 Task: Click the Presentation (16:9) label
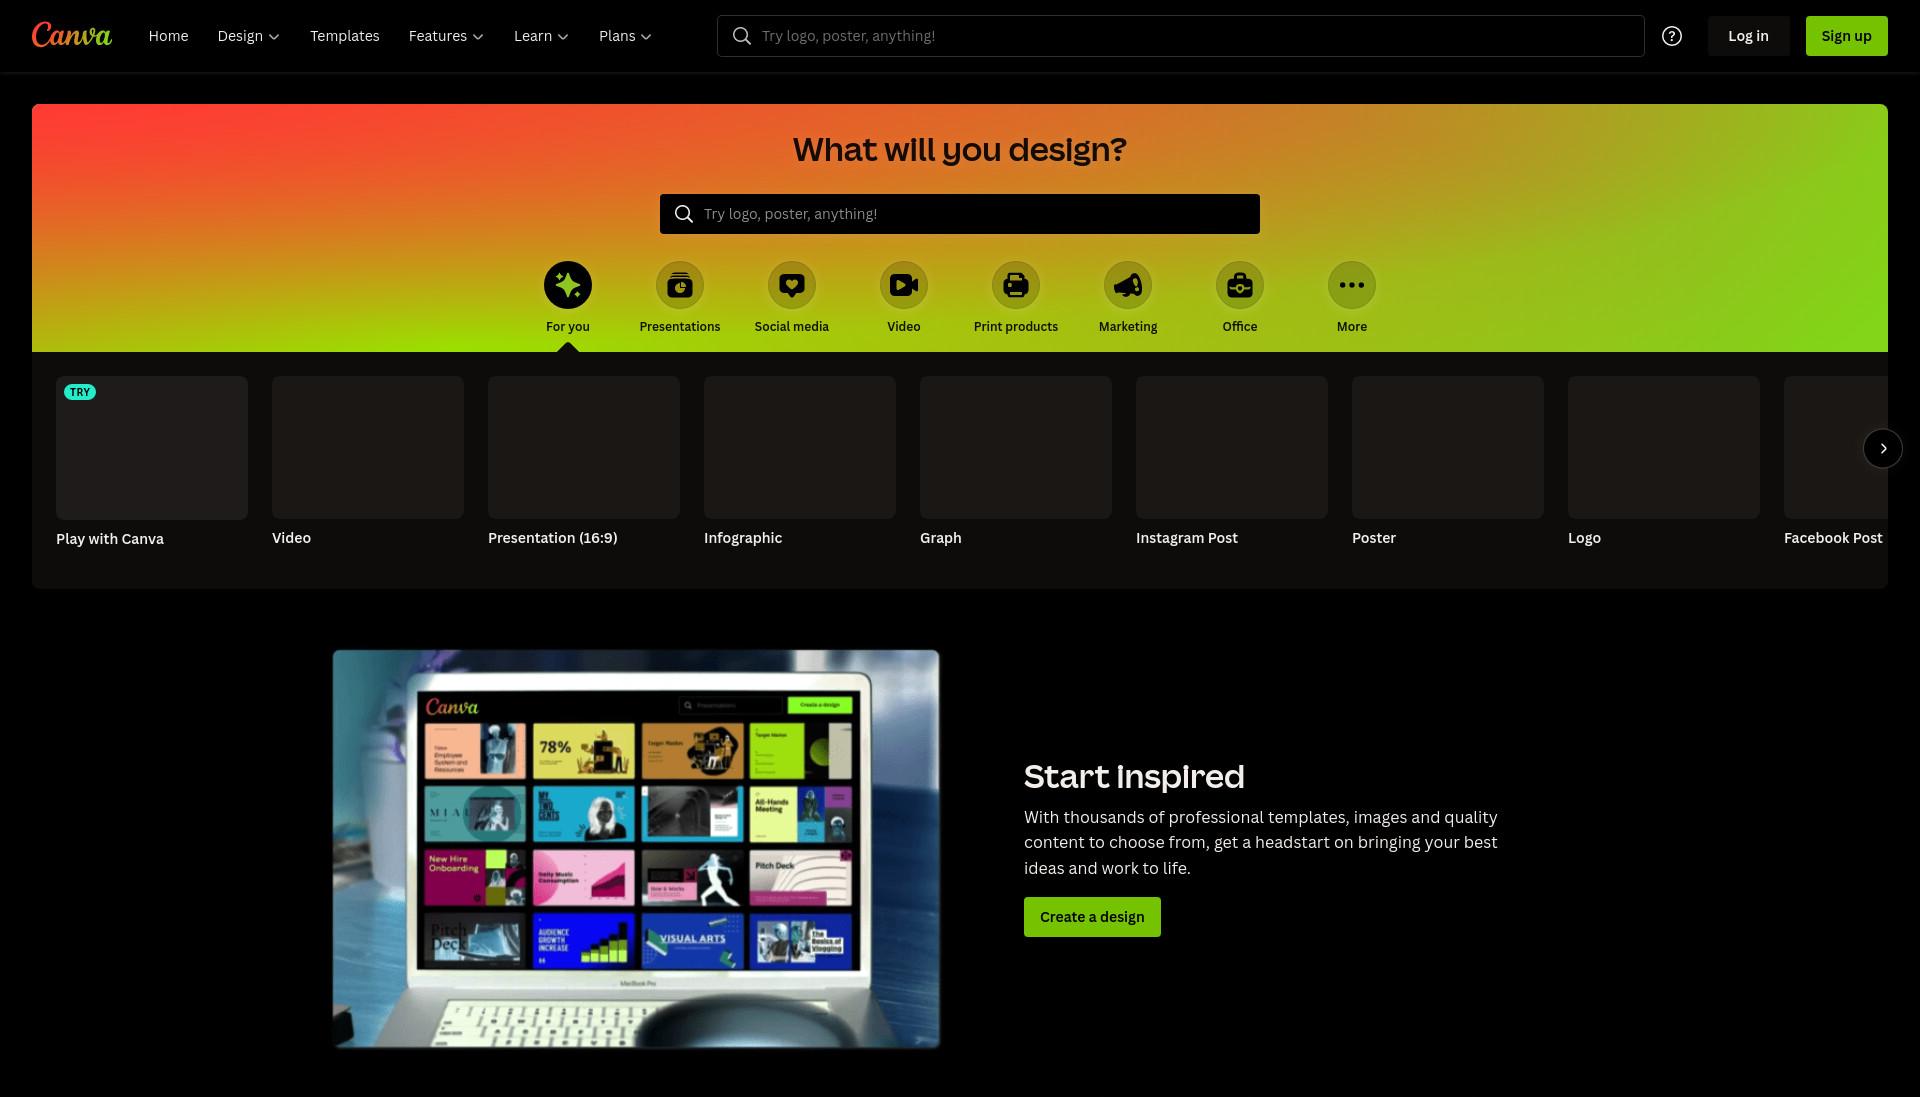click(x=553, y=538)
